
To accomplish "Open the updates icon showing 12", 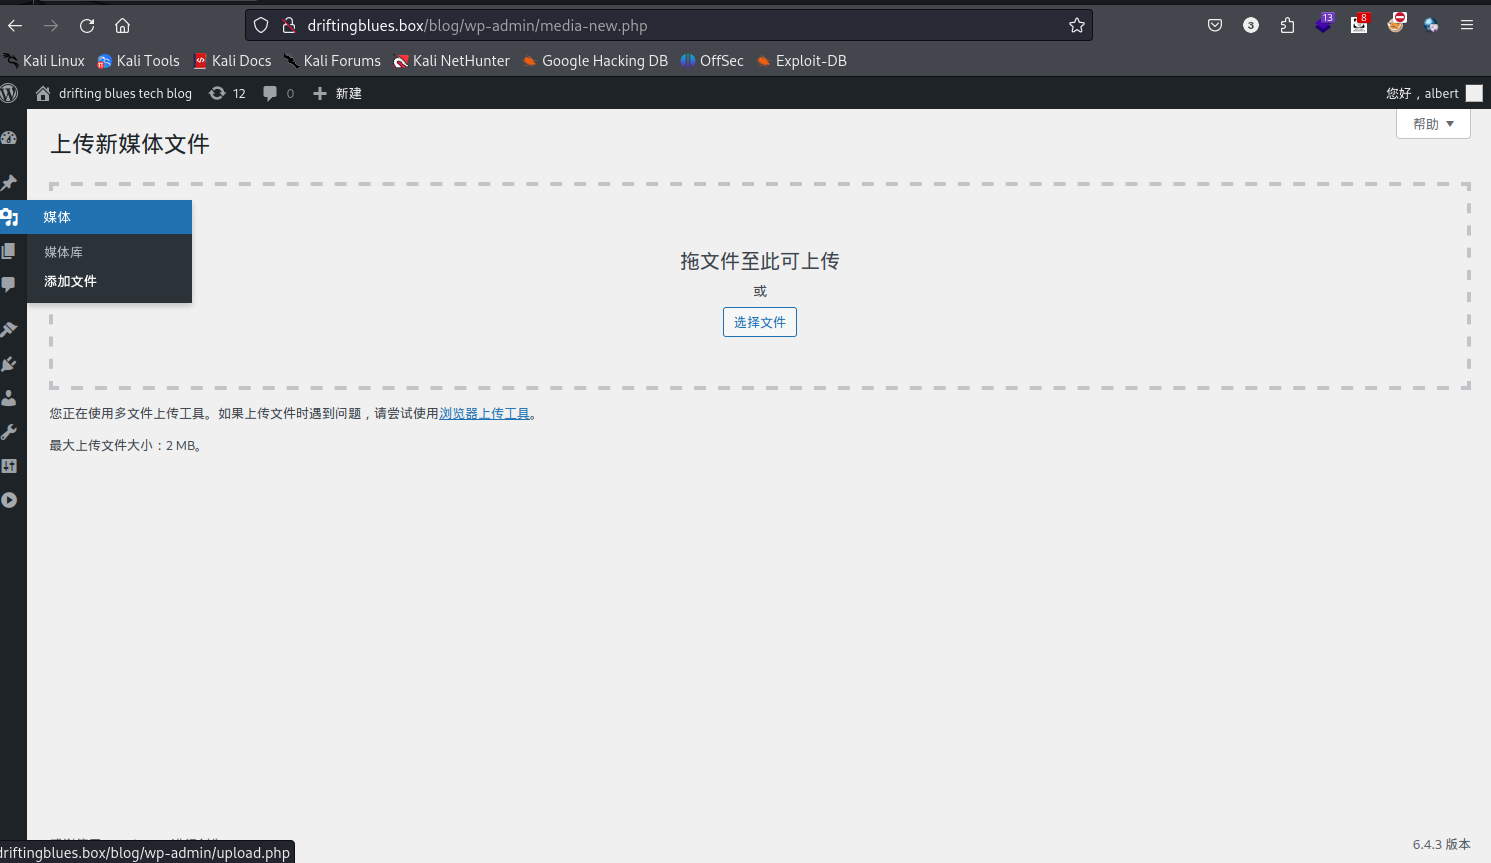I will [227, 93].
